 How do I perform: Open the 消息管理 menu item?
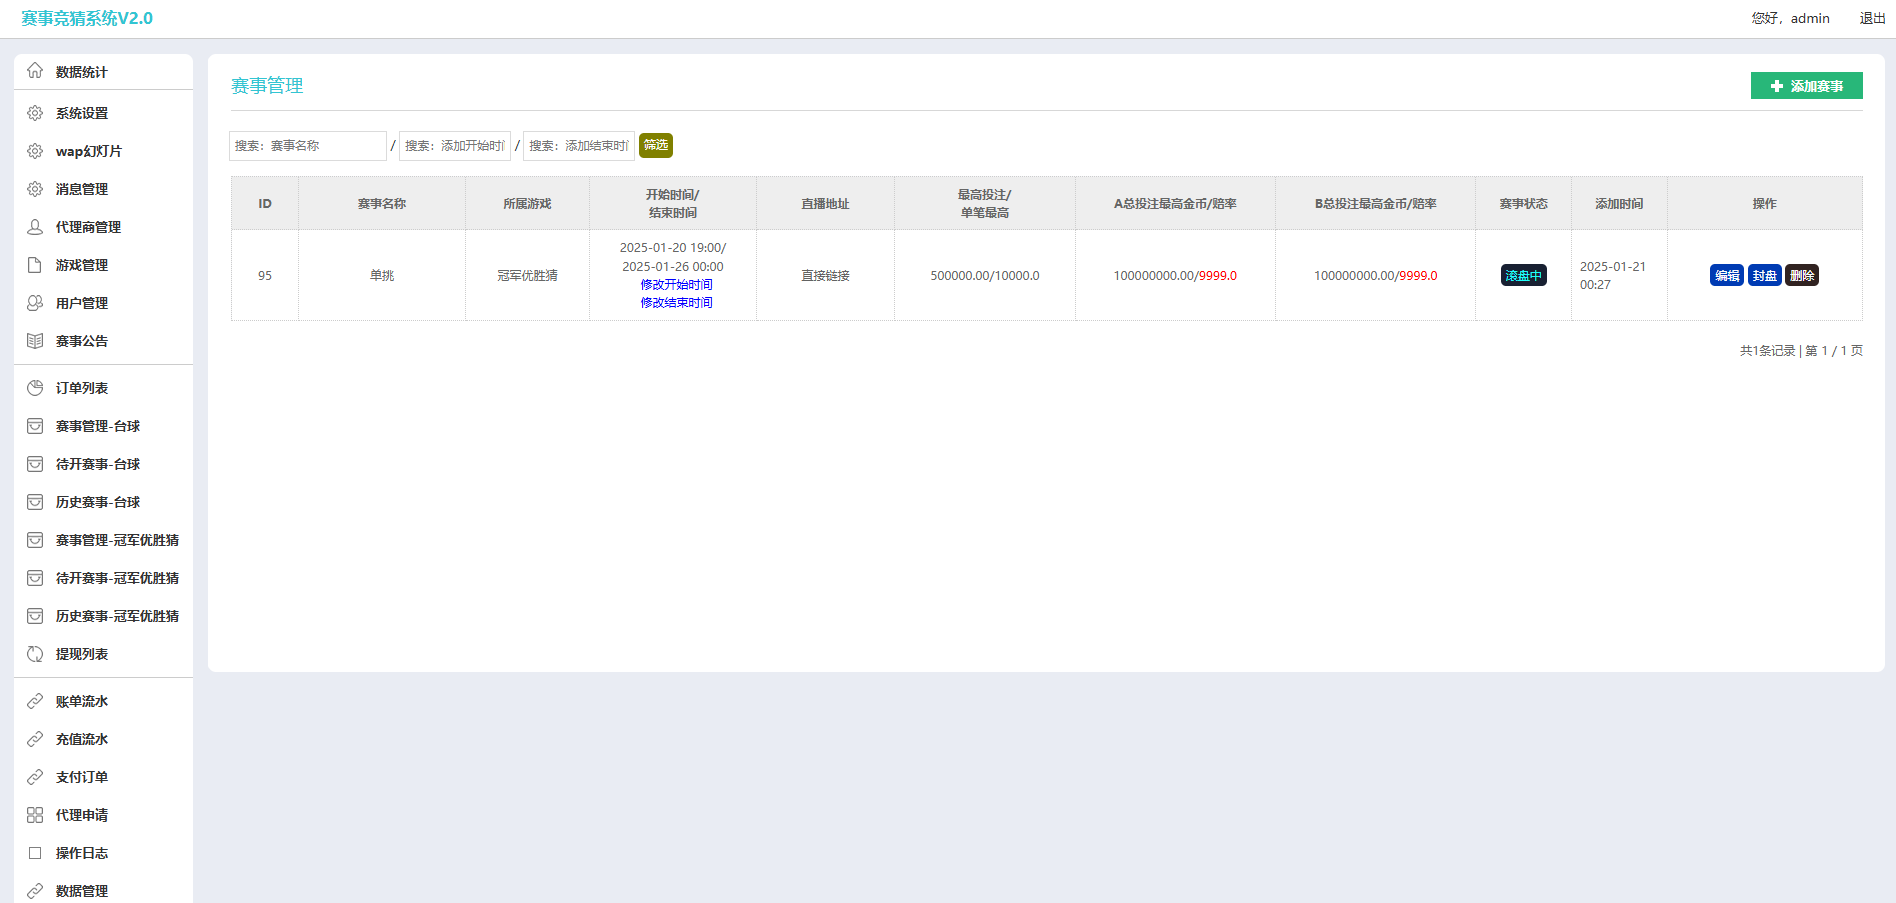pyautogui.click(x=82, y=189)
